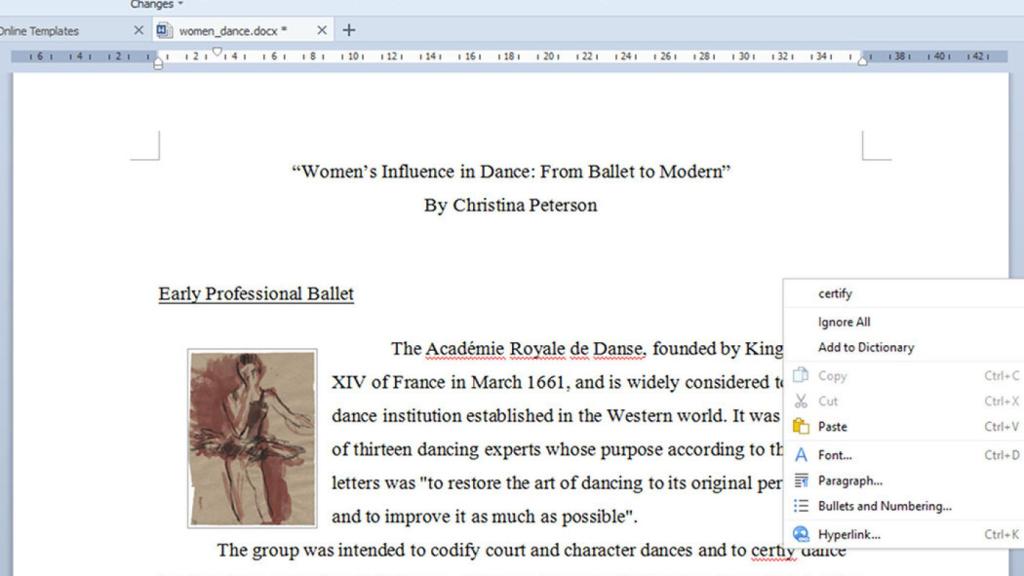This screenshot has width=1024, height=576.
Task: Choose Add to Dictionary
Action: tap(865, 347)
